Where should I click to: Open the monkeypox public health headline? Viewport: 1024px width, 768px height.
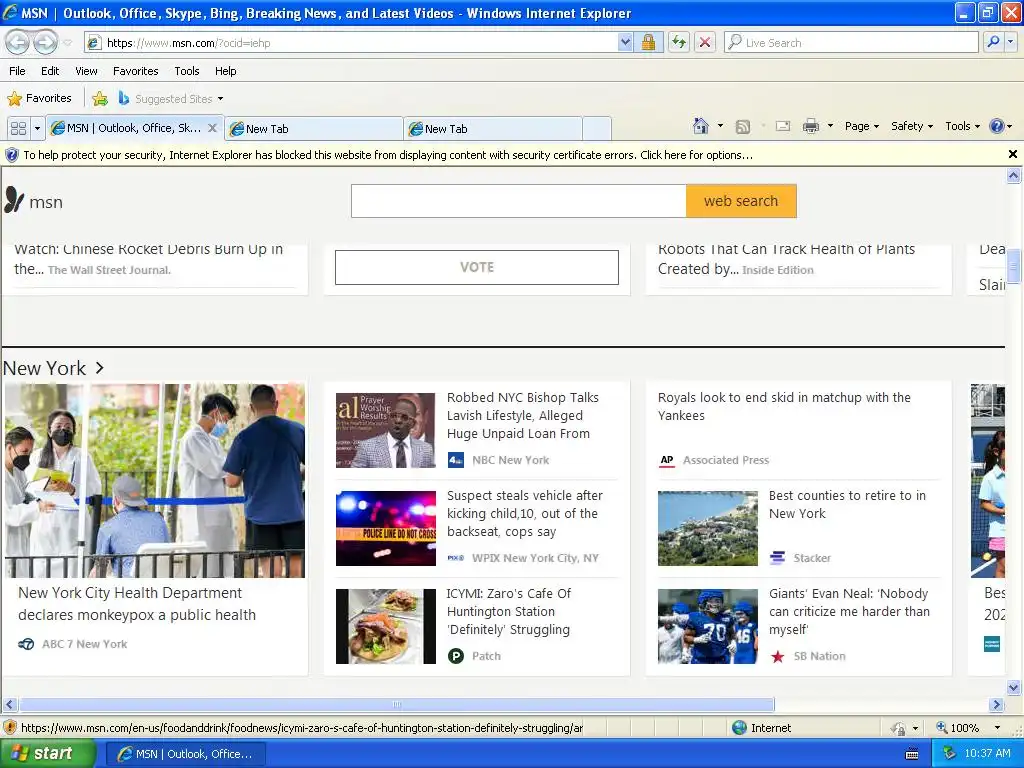click(x=136, y=603)
